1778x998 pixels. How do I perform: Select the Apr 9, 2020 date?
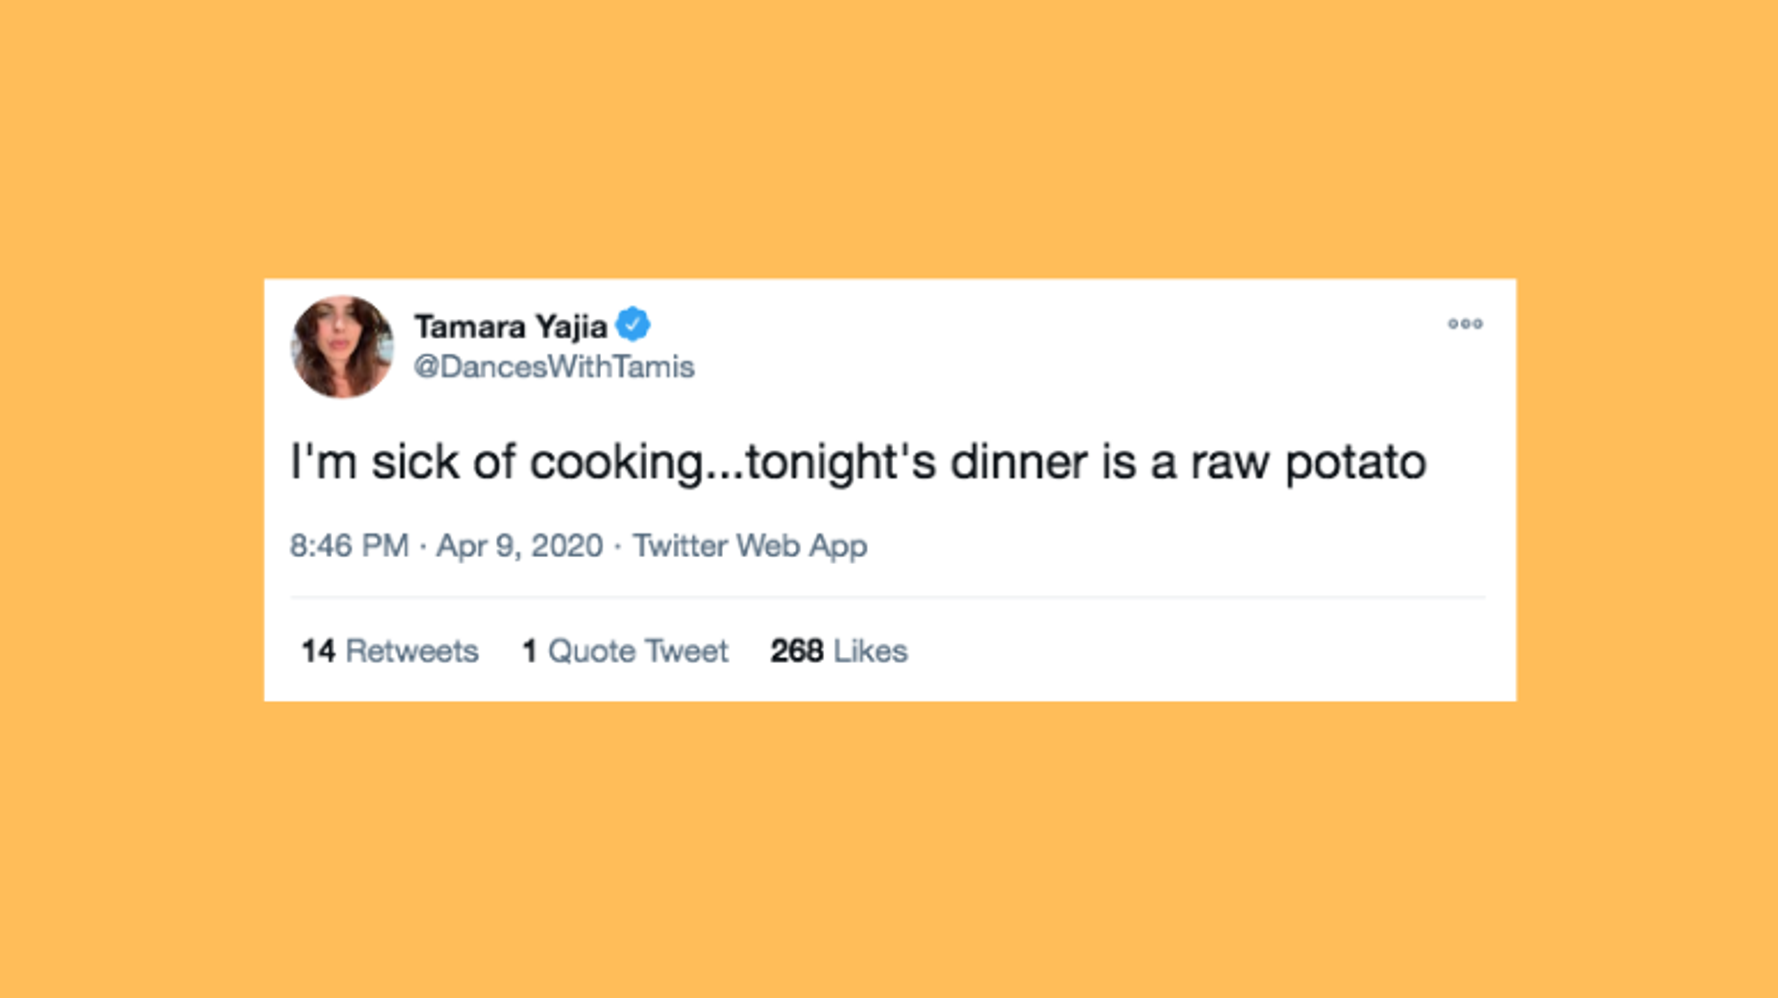coord(519,546)
